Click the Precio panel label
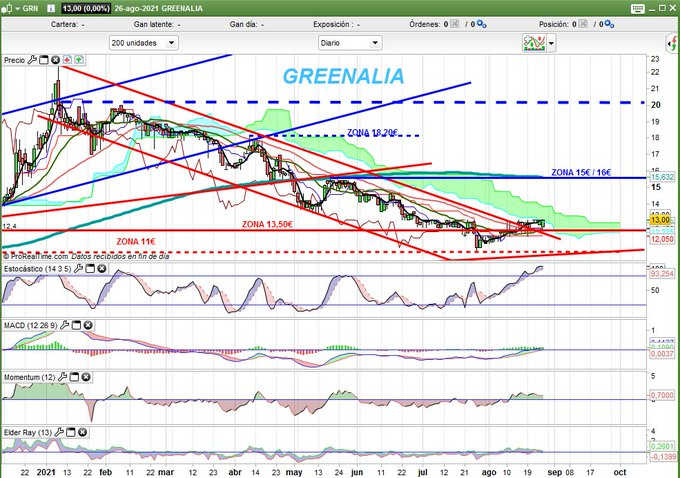Image resolution: width=680 pixels, height=478 pixels. click(x=14, y=60)
